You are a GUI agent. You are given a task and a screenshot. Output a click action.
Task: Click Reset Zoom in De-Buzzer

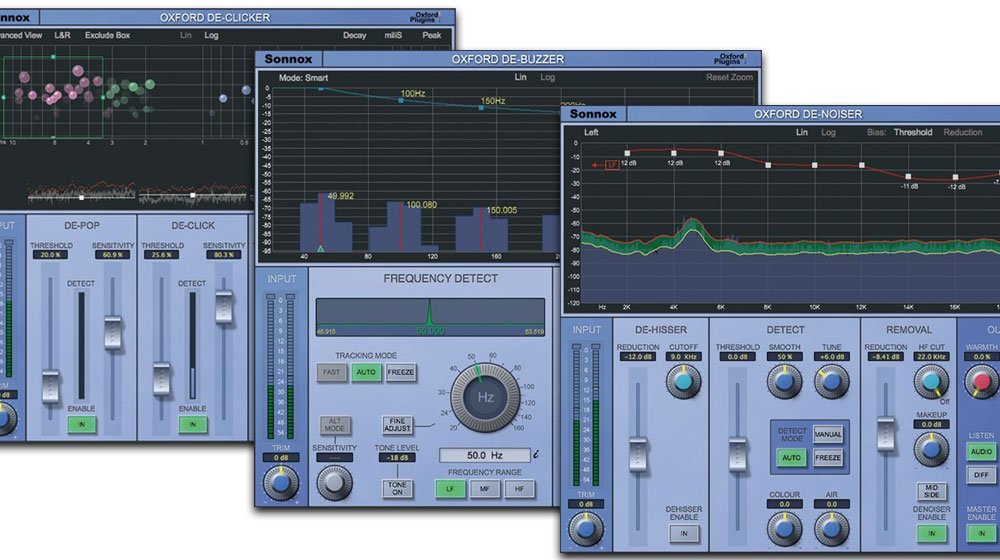pyautogui.click(x=729, y=77)
